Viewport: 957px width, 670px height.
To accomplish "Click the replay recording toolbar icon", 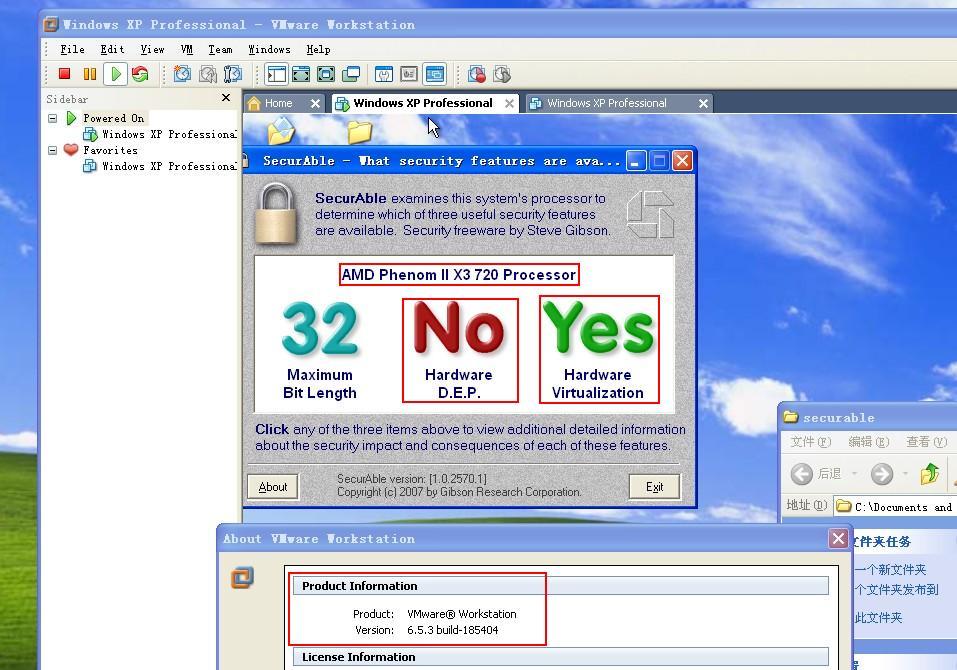I will point(502,74).
